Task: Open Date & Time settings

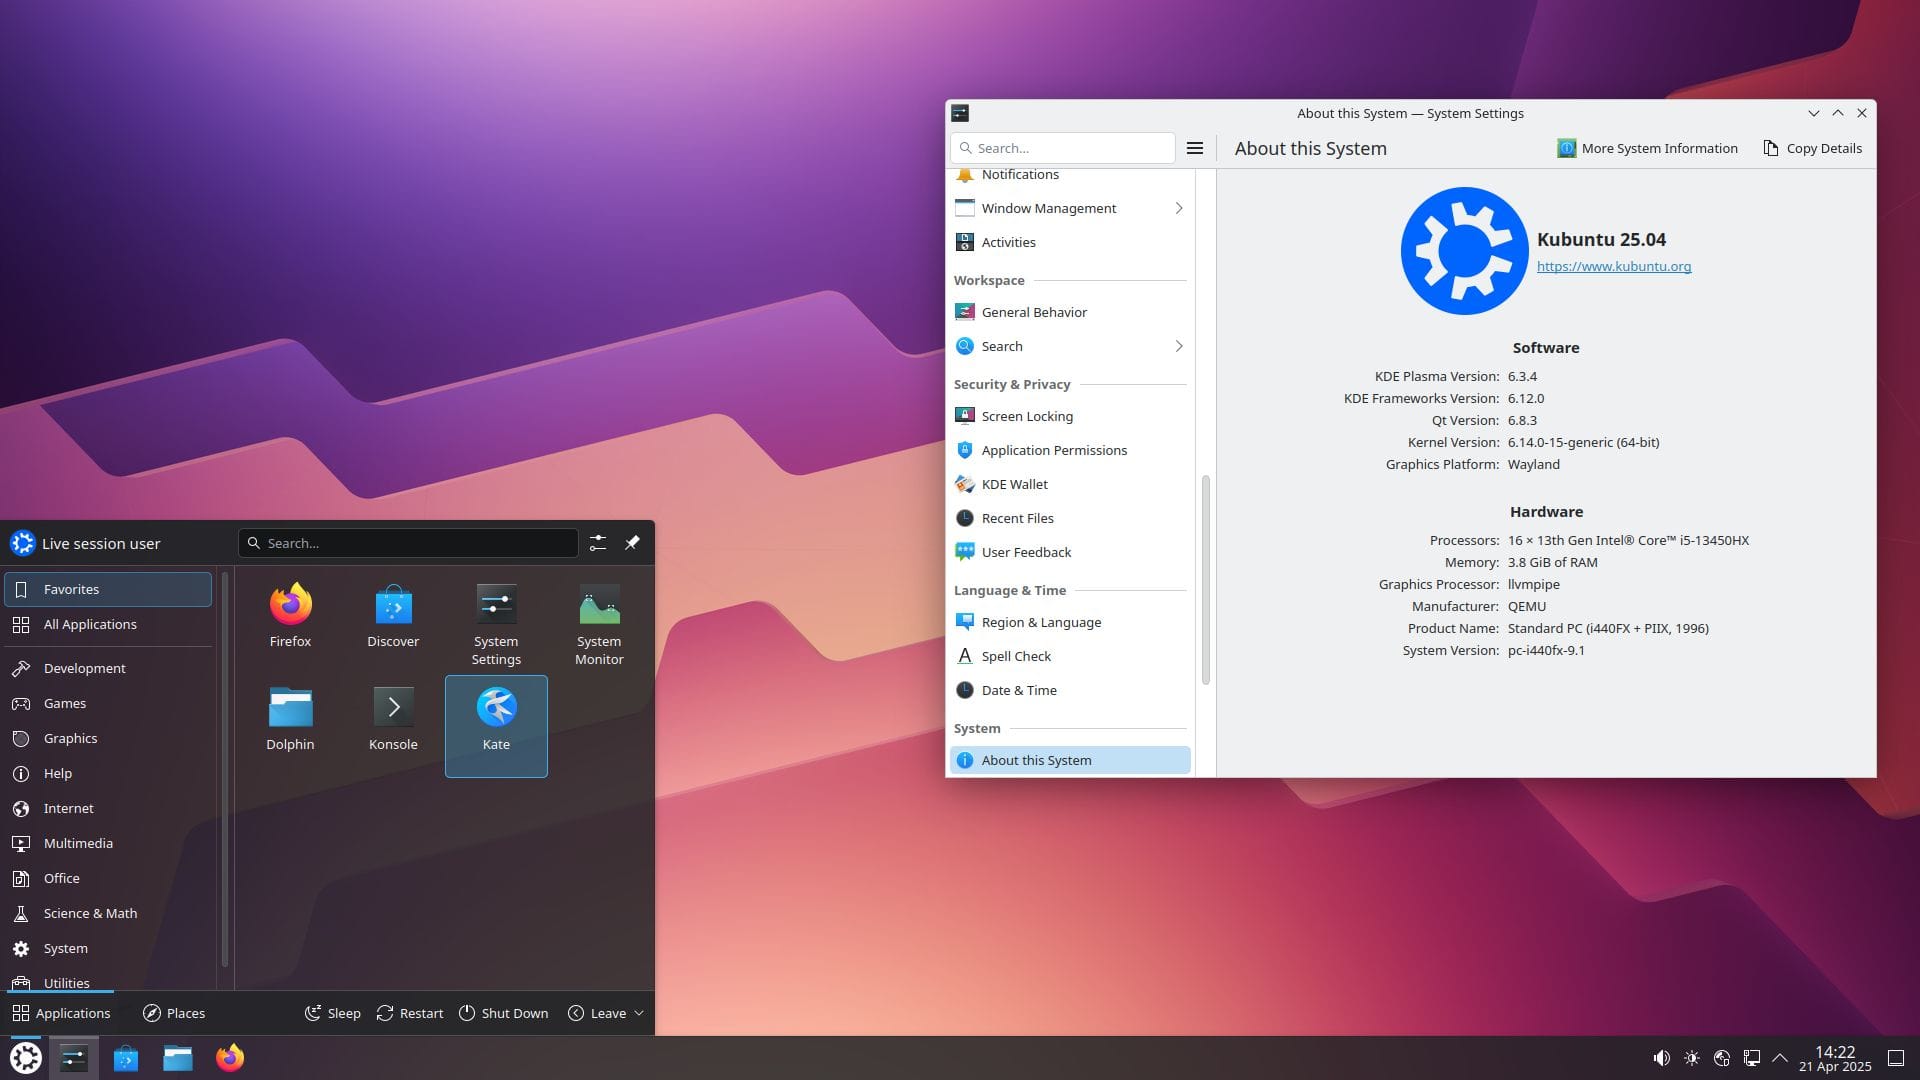Action: point(1019,689)
